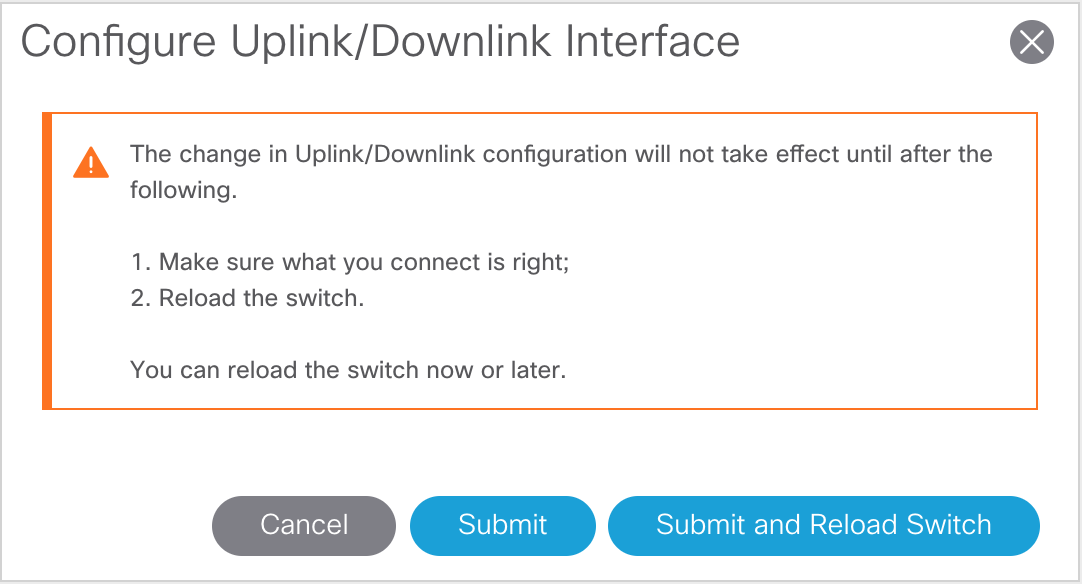
Task: Choose to submit and reload the switch now
Action: tap(823, 525)
